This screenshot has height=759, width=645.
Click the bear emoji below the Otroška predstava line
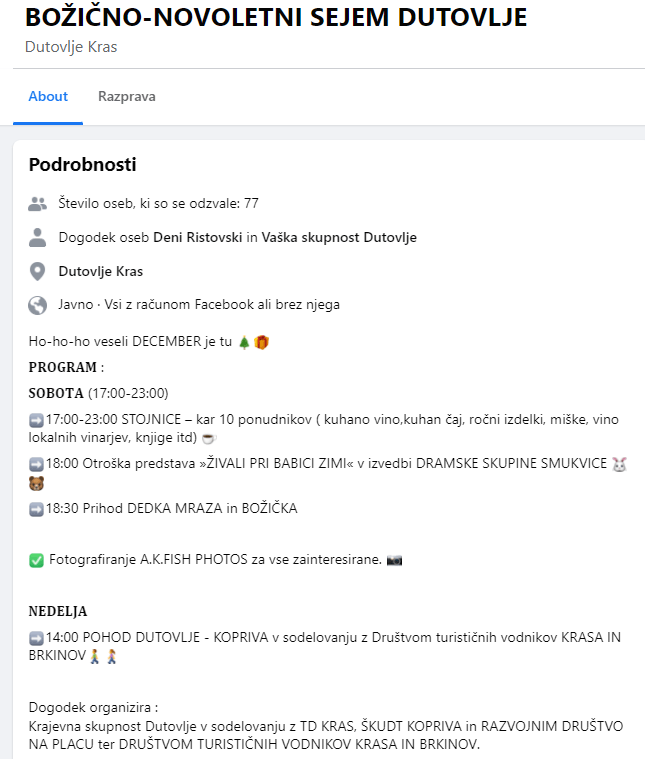(36, 484)
